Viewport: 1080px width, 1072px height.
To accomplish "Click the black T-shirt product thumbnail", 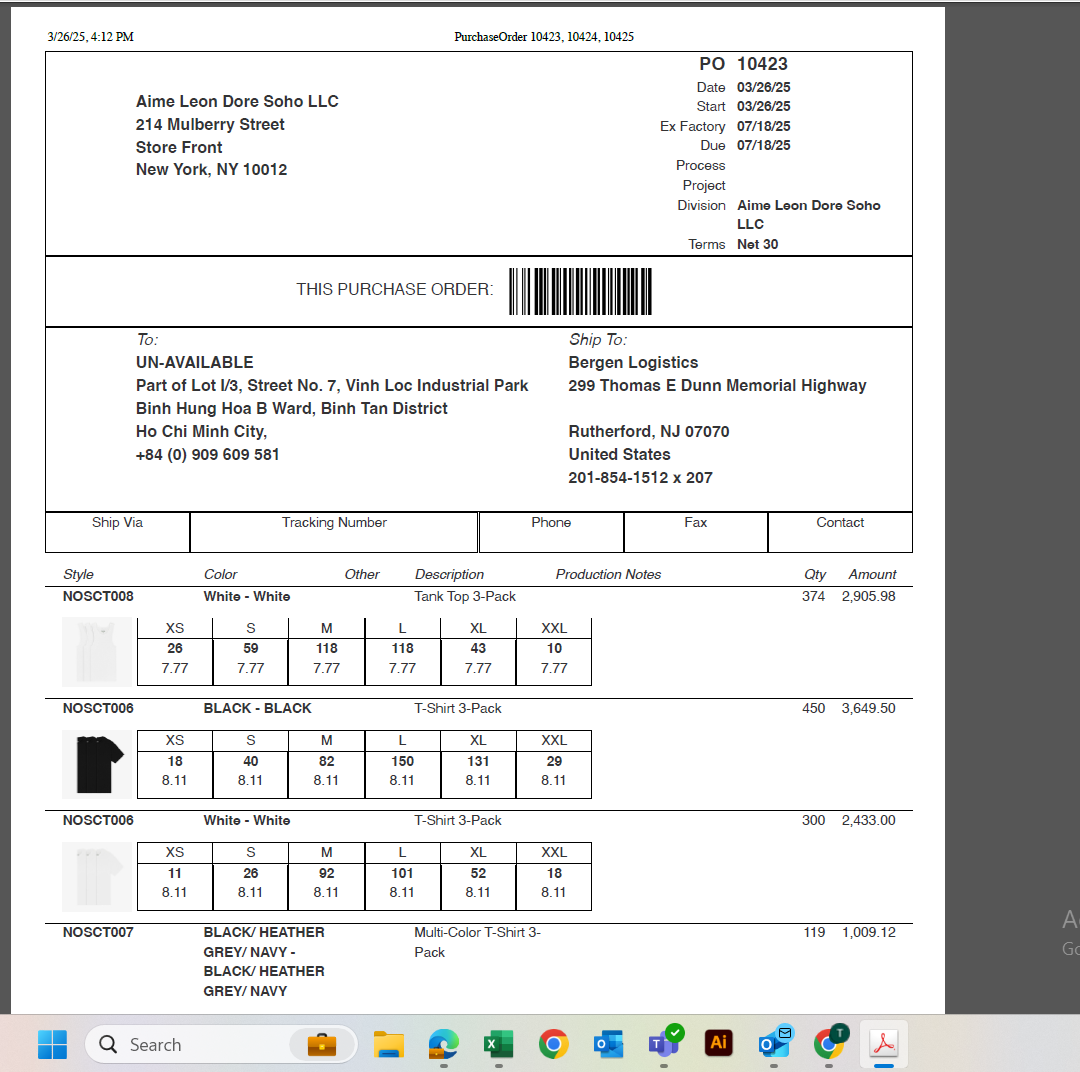I will (x=96, y=764).
